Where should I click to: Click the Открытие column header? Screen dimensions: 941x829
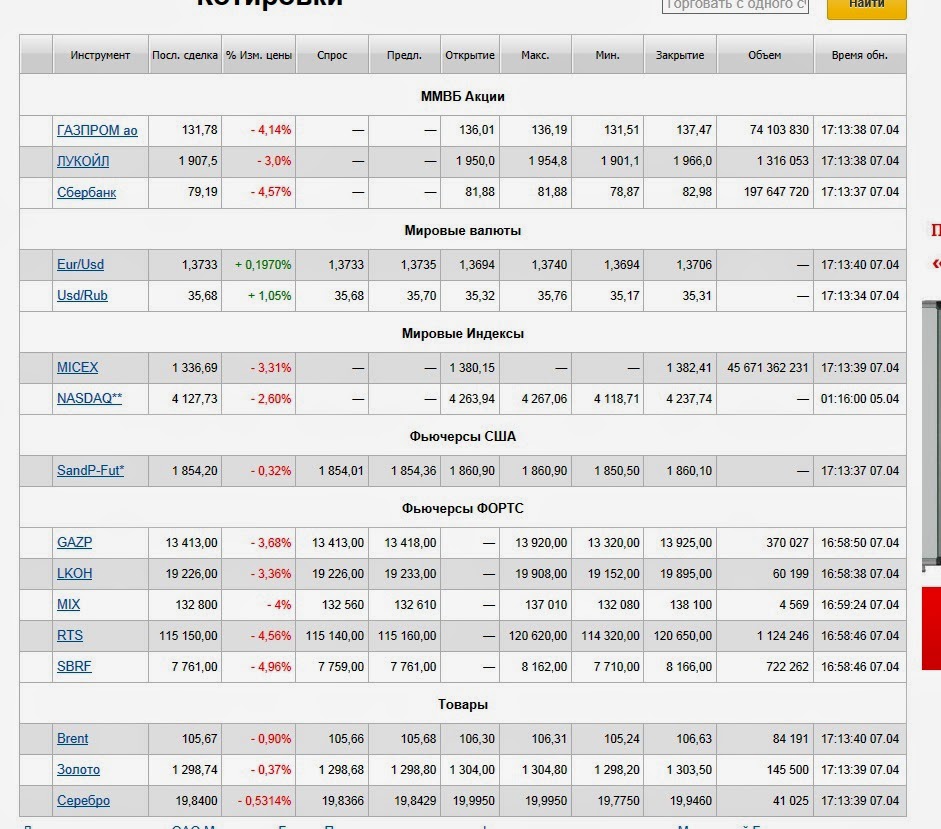(x=470, y=55)
